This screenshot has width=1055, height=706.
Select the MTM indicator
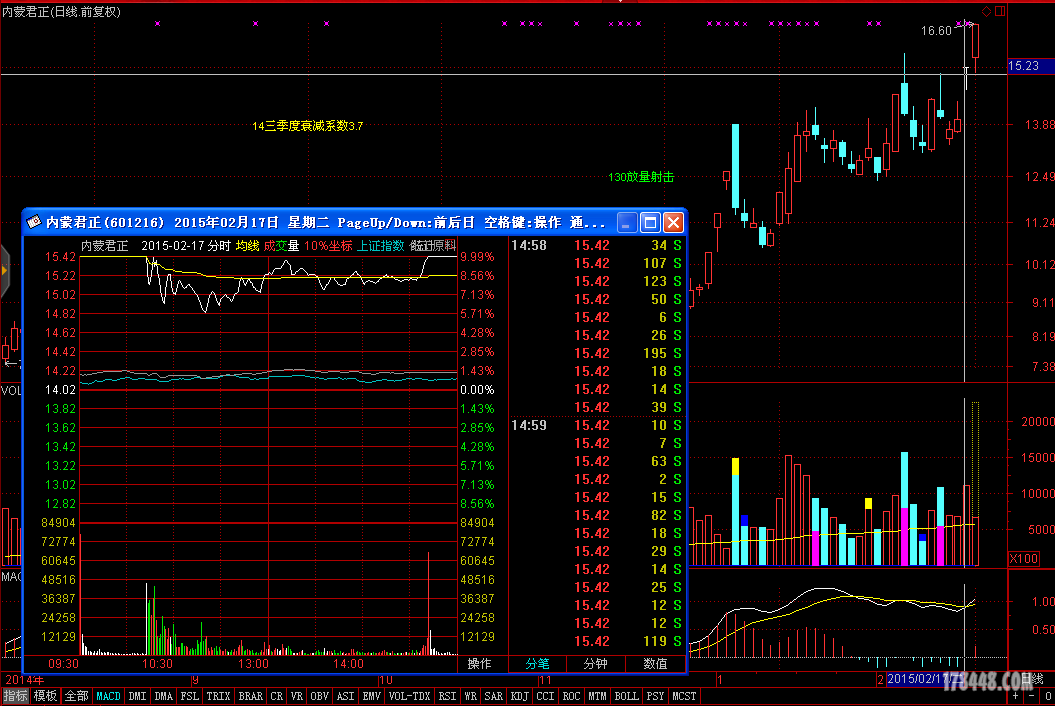[x=597, y=697]
